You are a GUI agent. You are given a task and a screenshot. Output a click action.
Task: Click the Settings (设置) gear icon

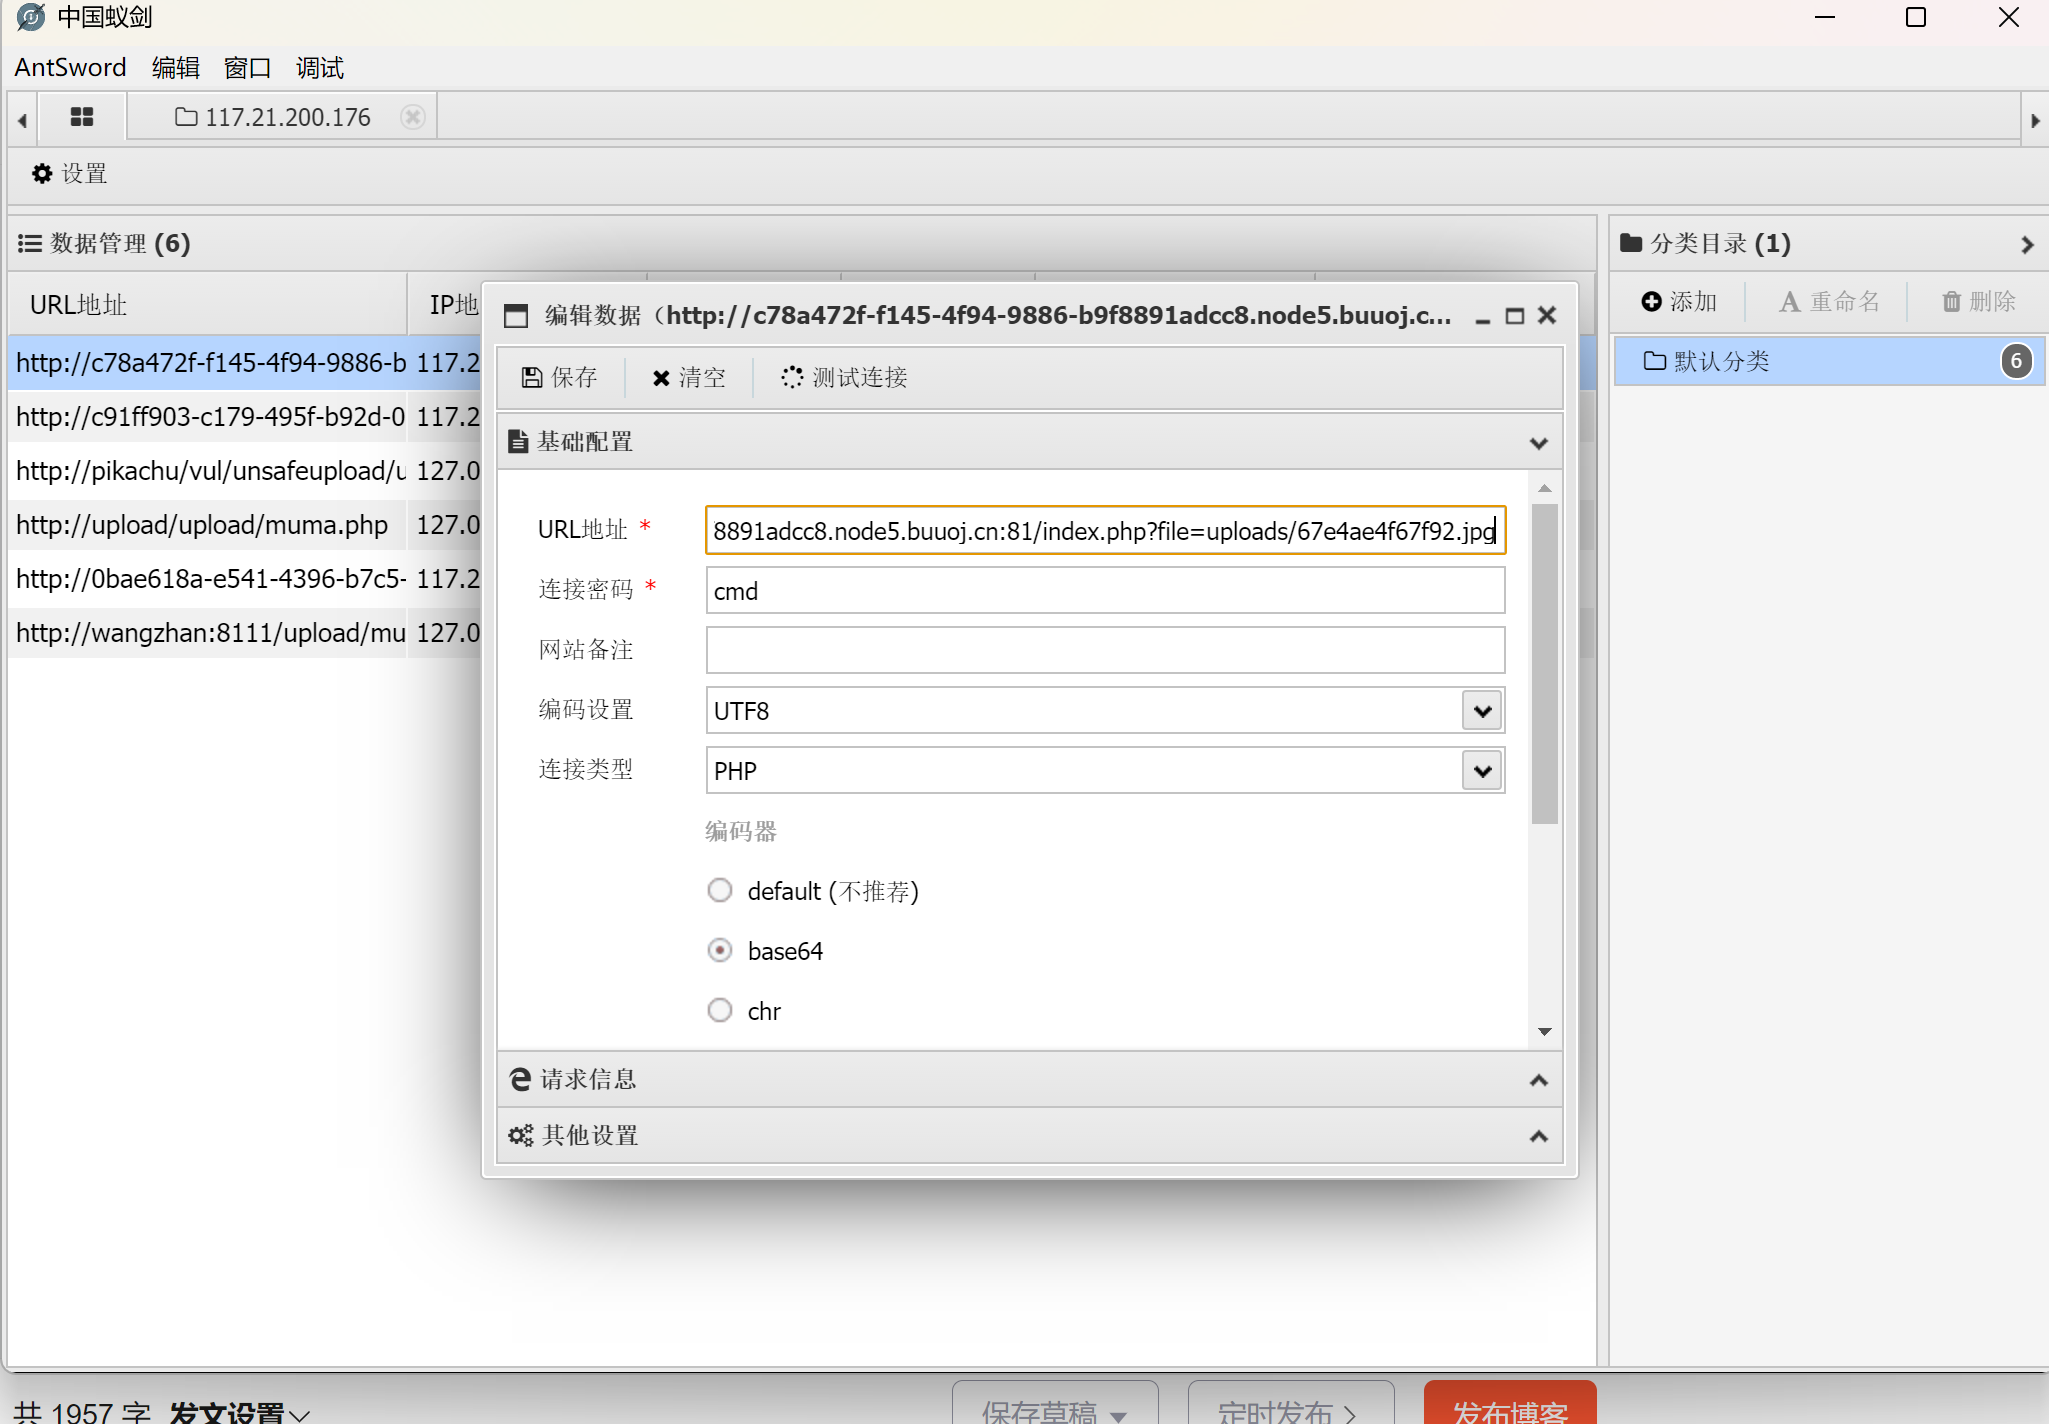(42, 174)
